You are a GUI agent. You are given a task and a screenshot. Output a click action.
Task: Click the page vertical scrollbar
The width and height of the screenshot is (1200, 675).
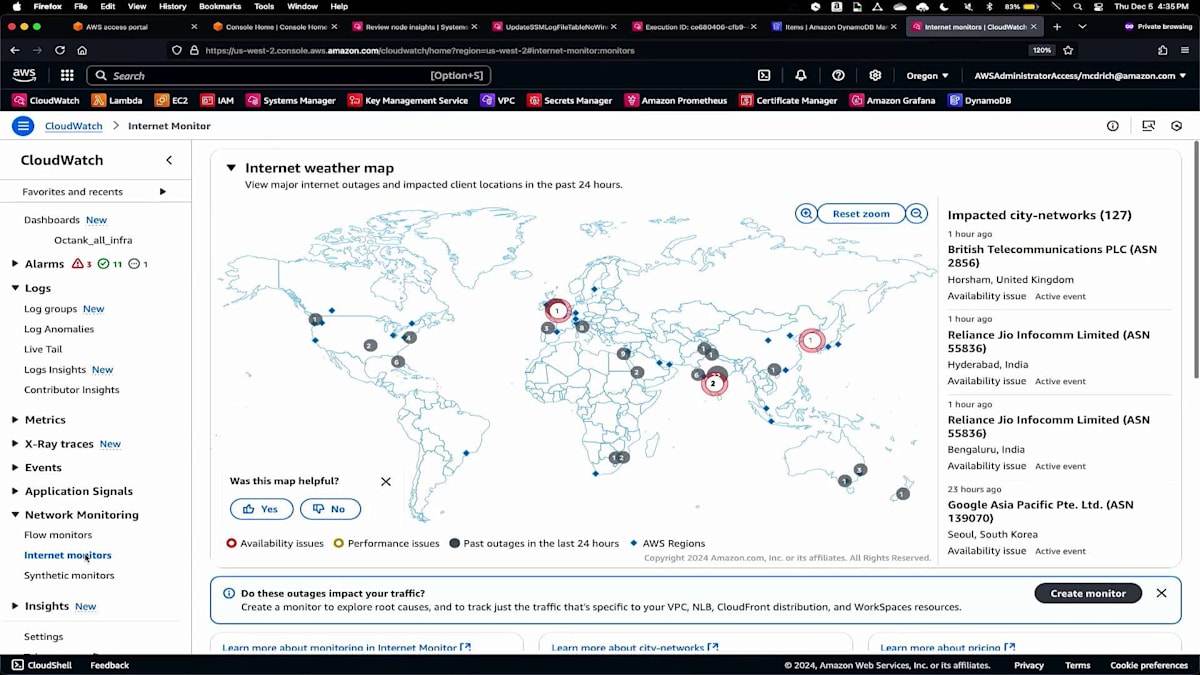(1196, 260)
